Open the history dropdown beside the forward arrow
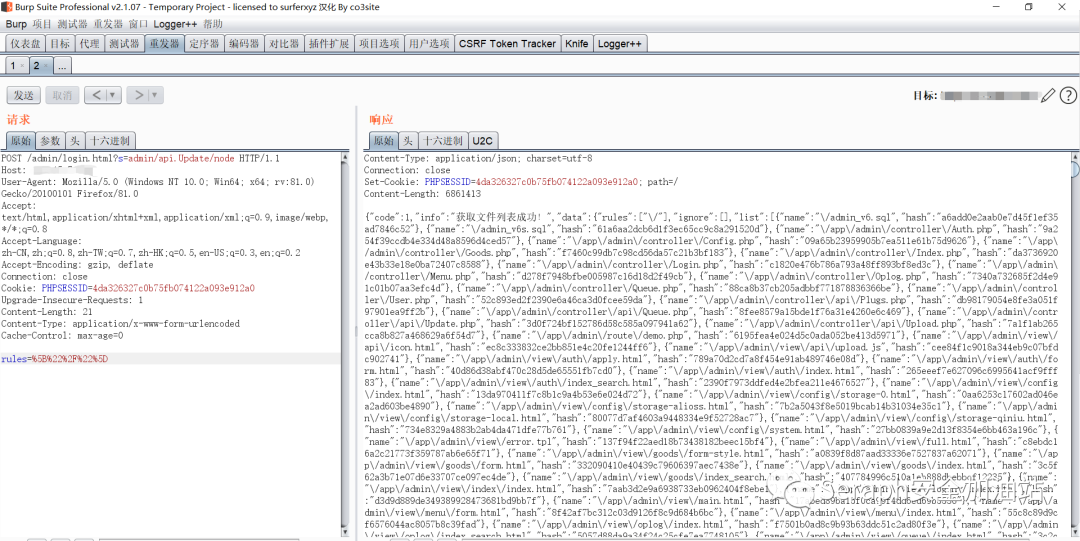The height and width of the screenshot is (541, 1080). pos(156,95)
